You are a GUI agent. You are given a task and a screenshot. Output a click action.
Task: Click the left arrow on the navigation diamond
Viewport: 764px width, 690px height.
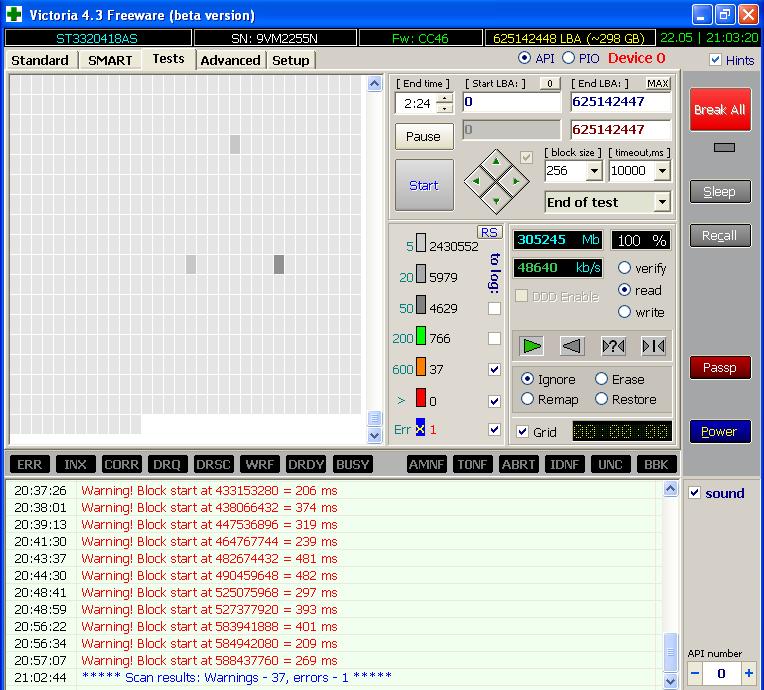(476, 181)
